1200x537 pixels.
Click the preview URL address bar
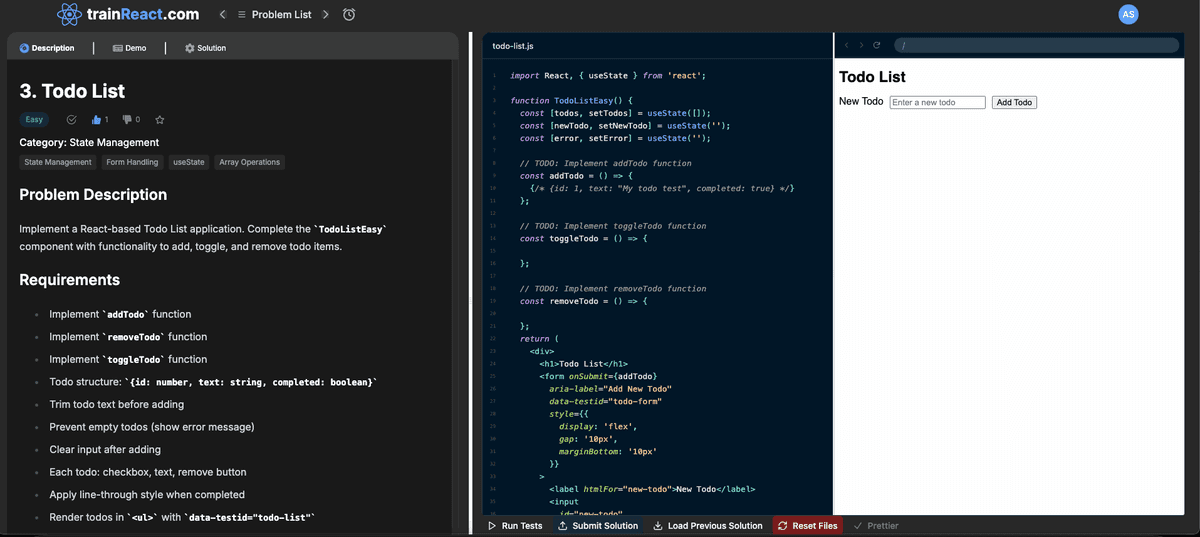click(1036, 45)
